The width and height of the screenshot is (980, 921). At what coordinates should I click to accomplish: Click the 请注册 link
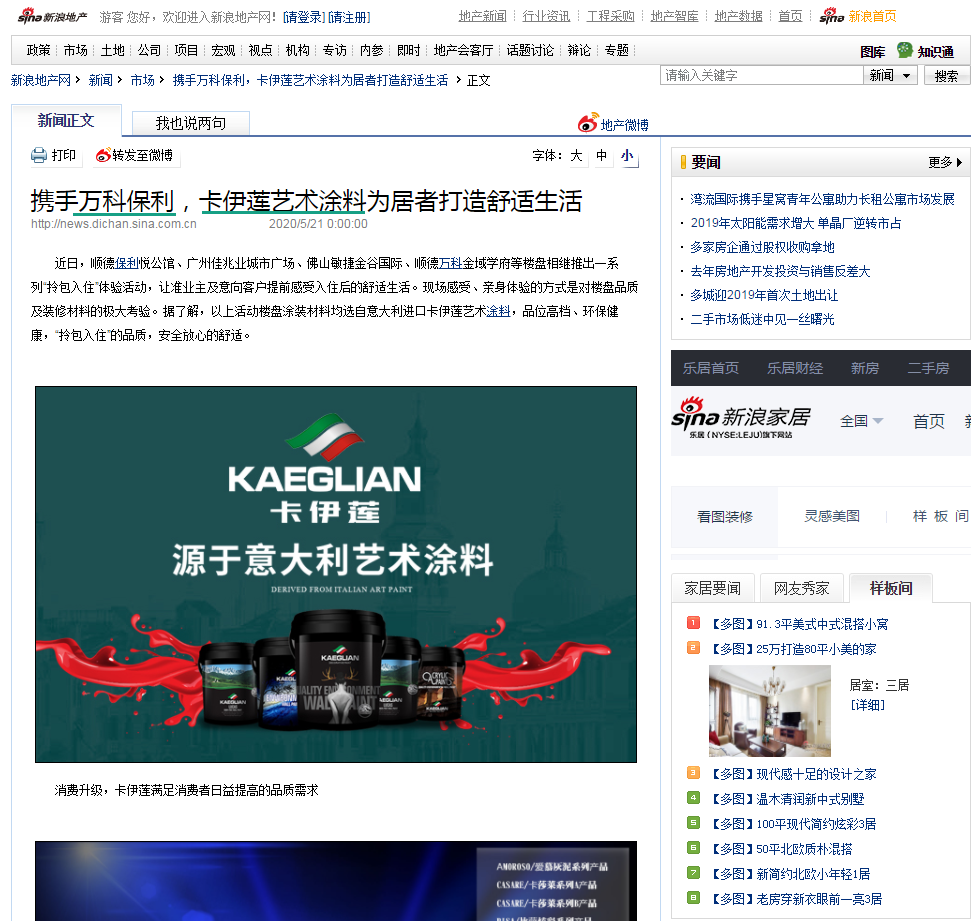pyautogui.click(x=349, y=17)
